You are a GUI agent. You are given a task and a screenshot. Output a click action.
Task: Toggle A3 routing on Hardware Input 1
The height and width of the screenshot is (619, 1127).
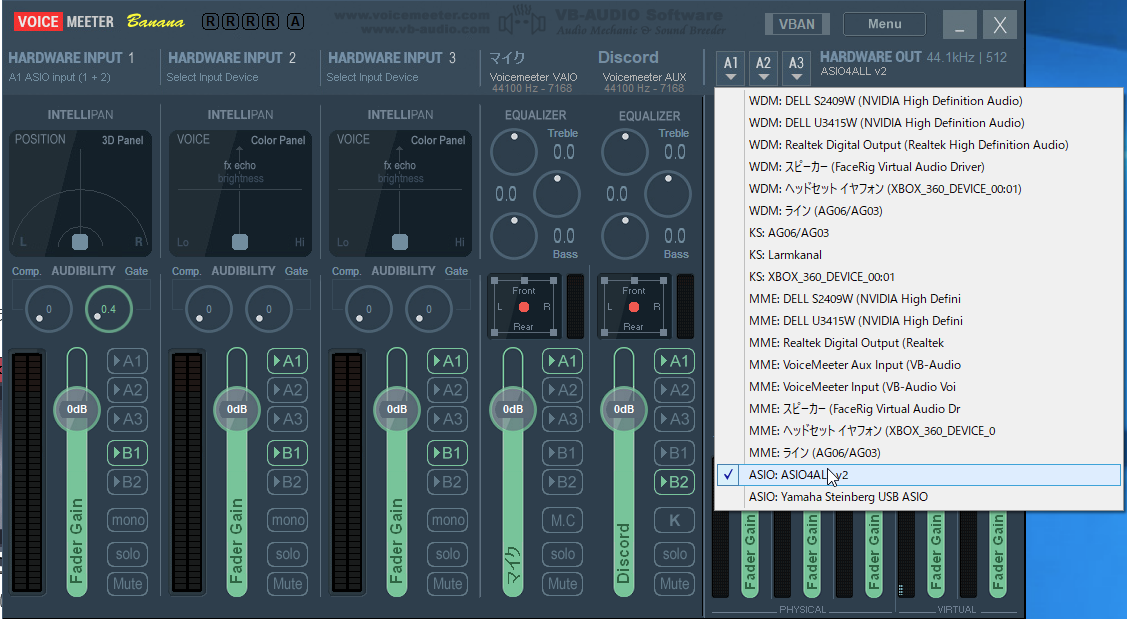pyautogui.click(x=128, y=418)
